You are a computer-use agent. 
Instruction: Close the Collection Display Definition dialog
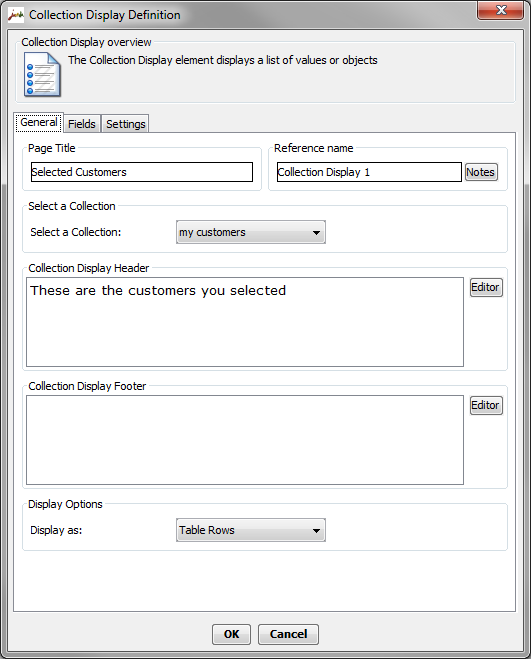click(500, 10)
